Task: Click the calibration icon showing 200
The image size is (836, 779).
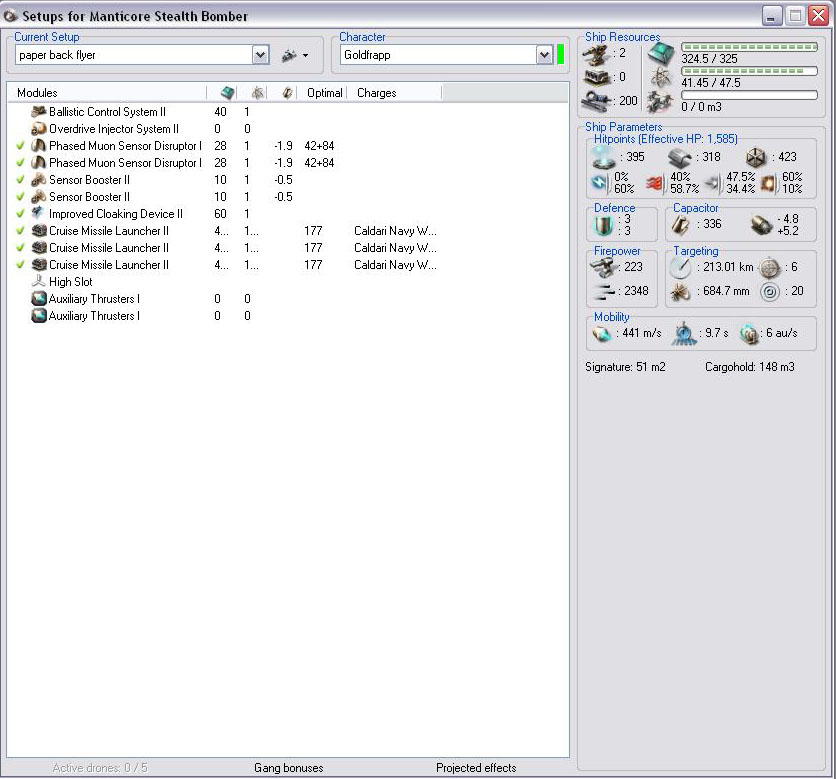Action: tap(597, 101)
